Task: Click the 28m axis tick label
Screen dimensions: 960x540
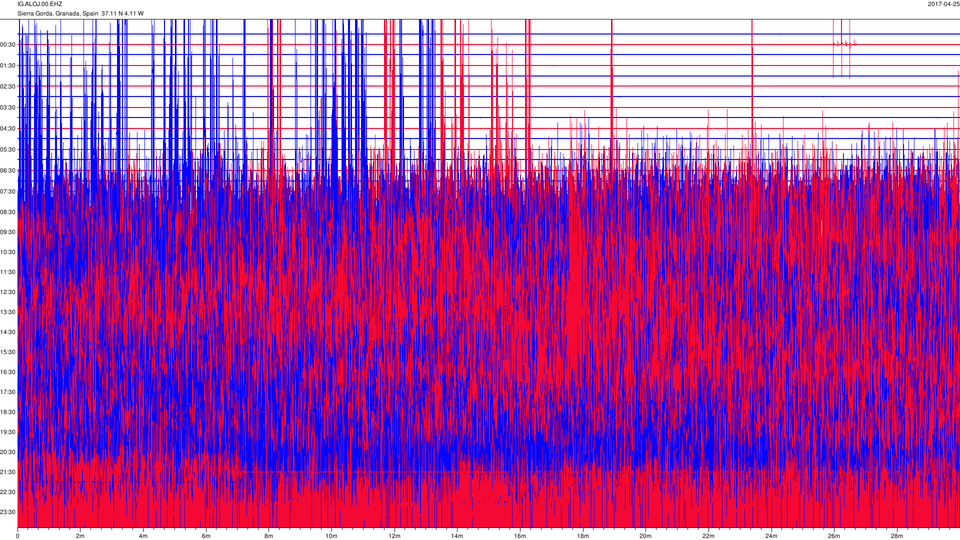Action: coord(896,536)
